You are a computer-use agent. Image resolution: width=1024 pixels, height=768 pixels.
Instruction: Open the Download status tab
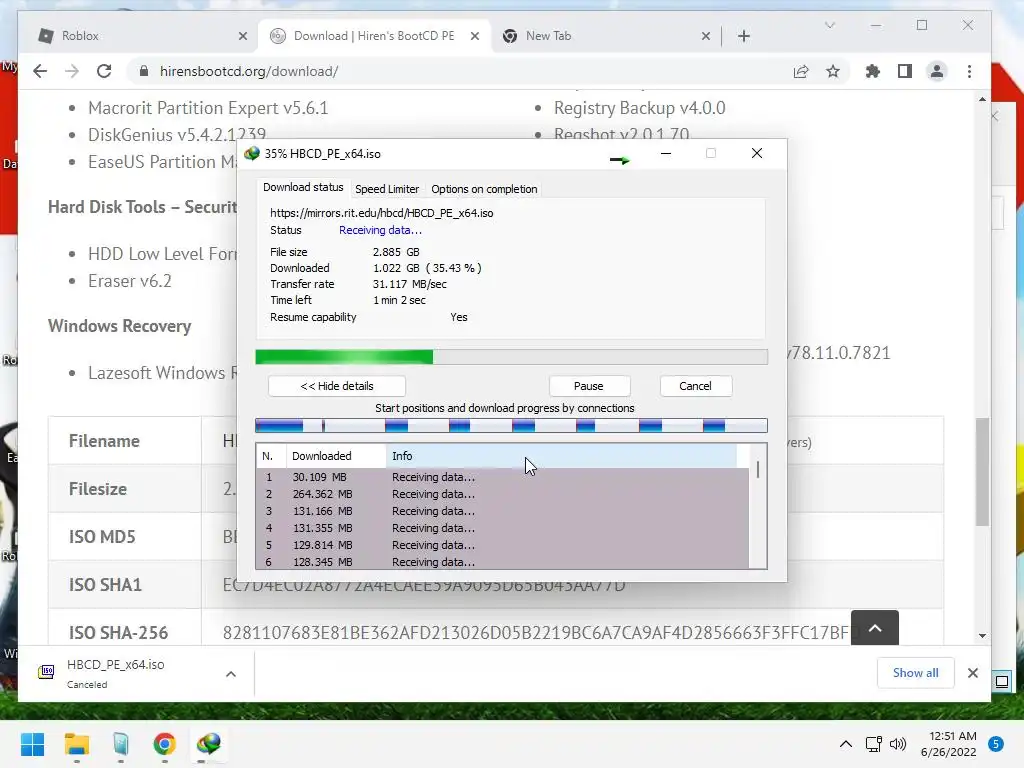303,187
